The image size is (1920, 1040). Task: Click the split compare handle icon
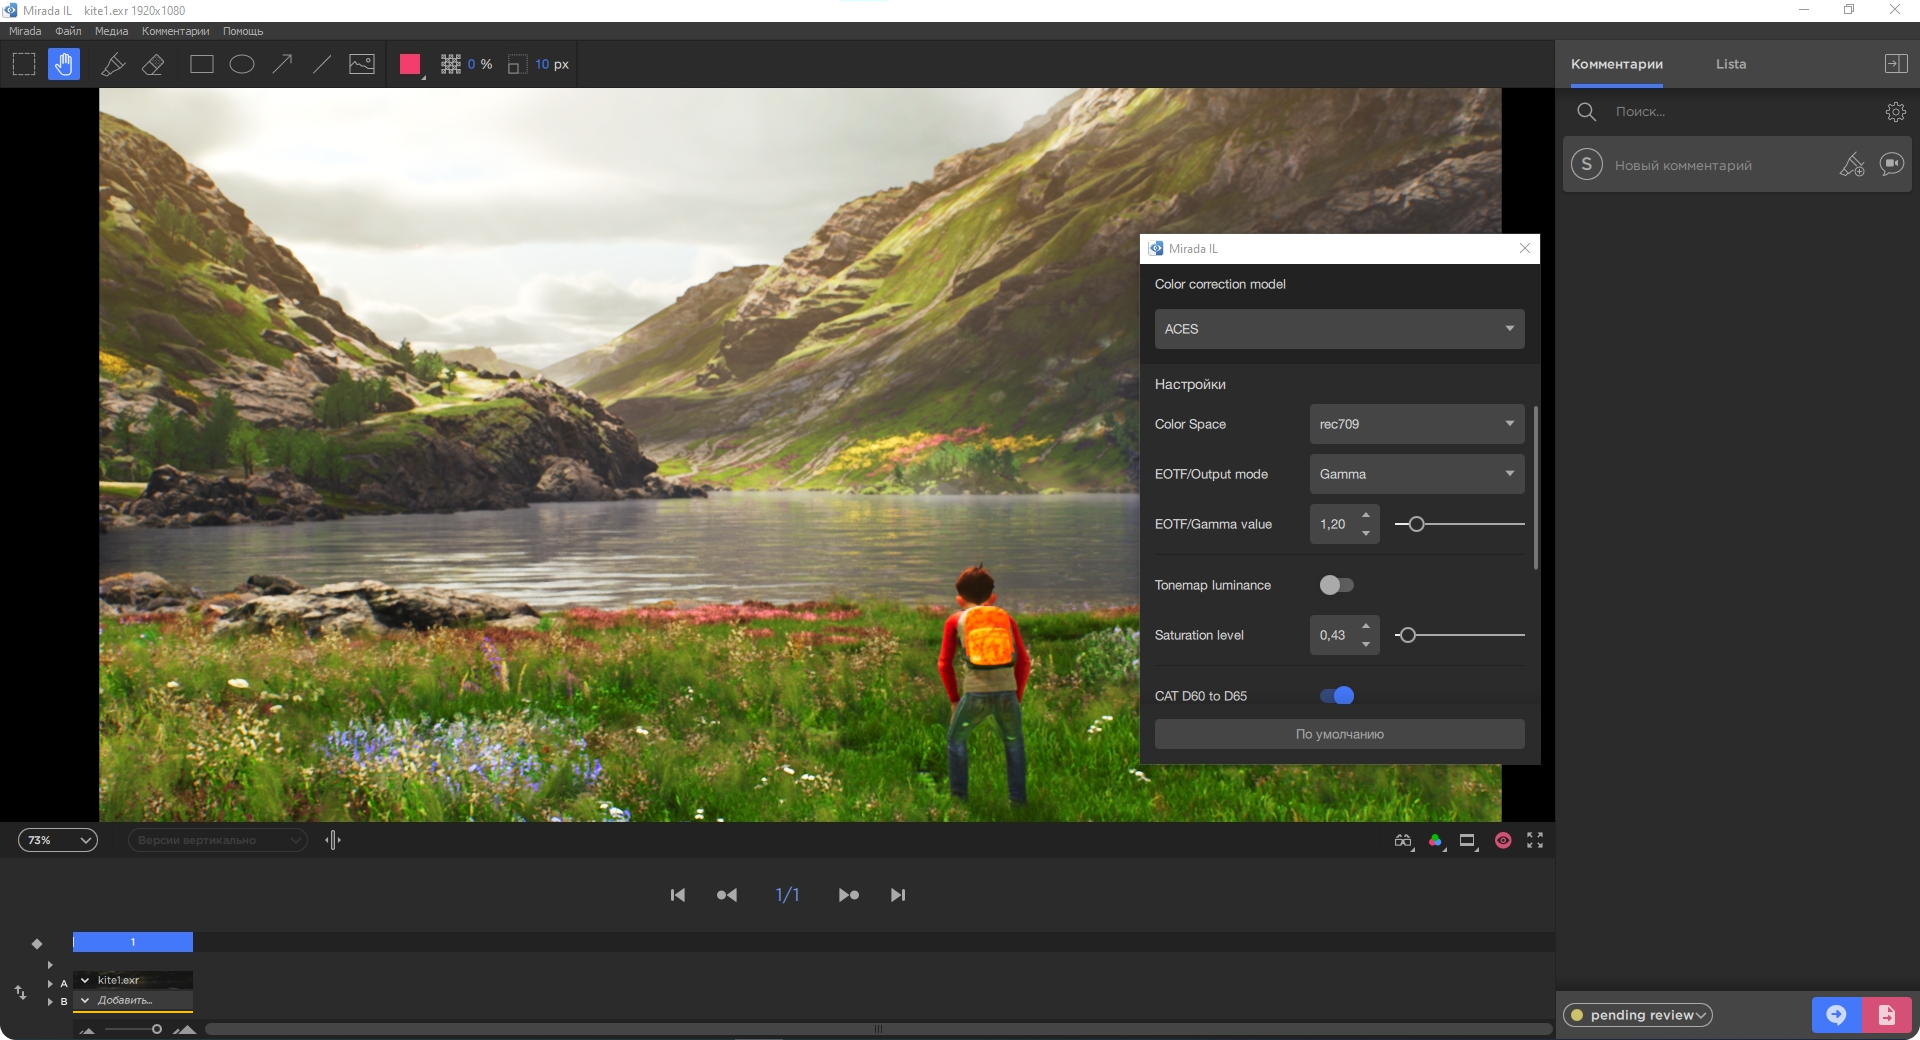click(333, 840)
